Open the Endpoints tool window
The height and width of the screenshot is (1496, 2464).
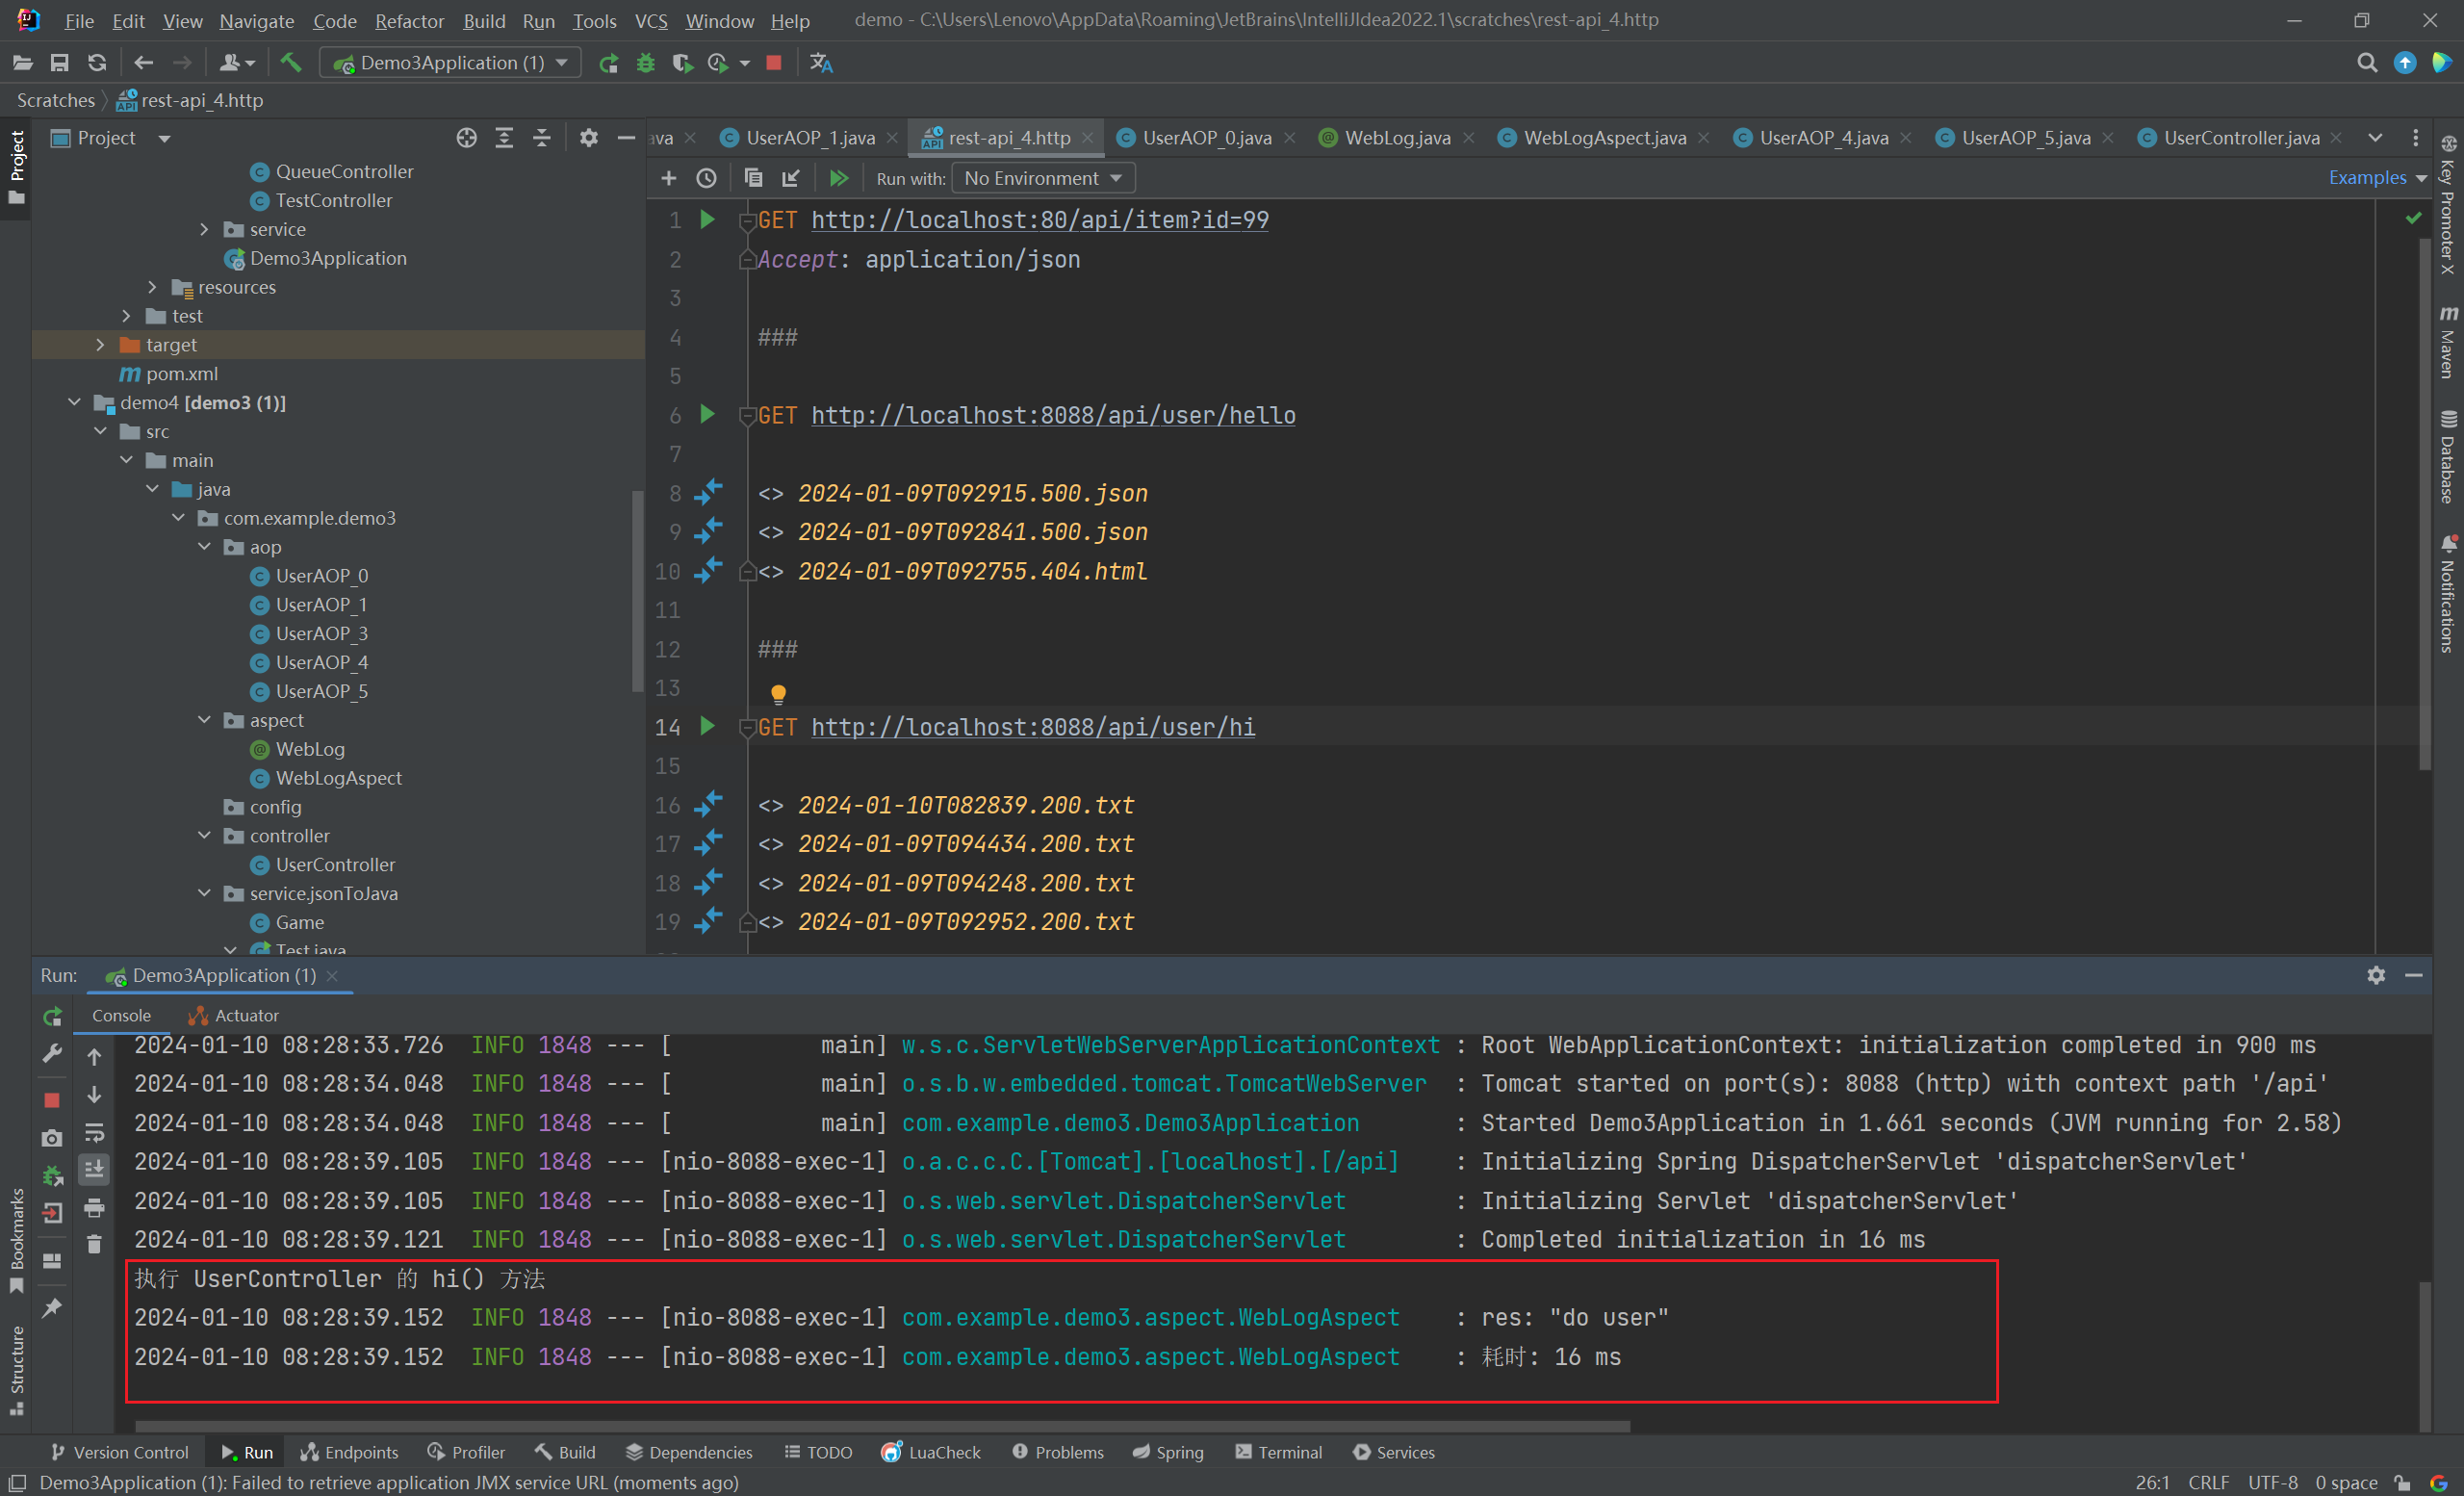pos(349,1453)
